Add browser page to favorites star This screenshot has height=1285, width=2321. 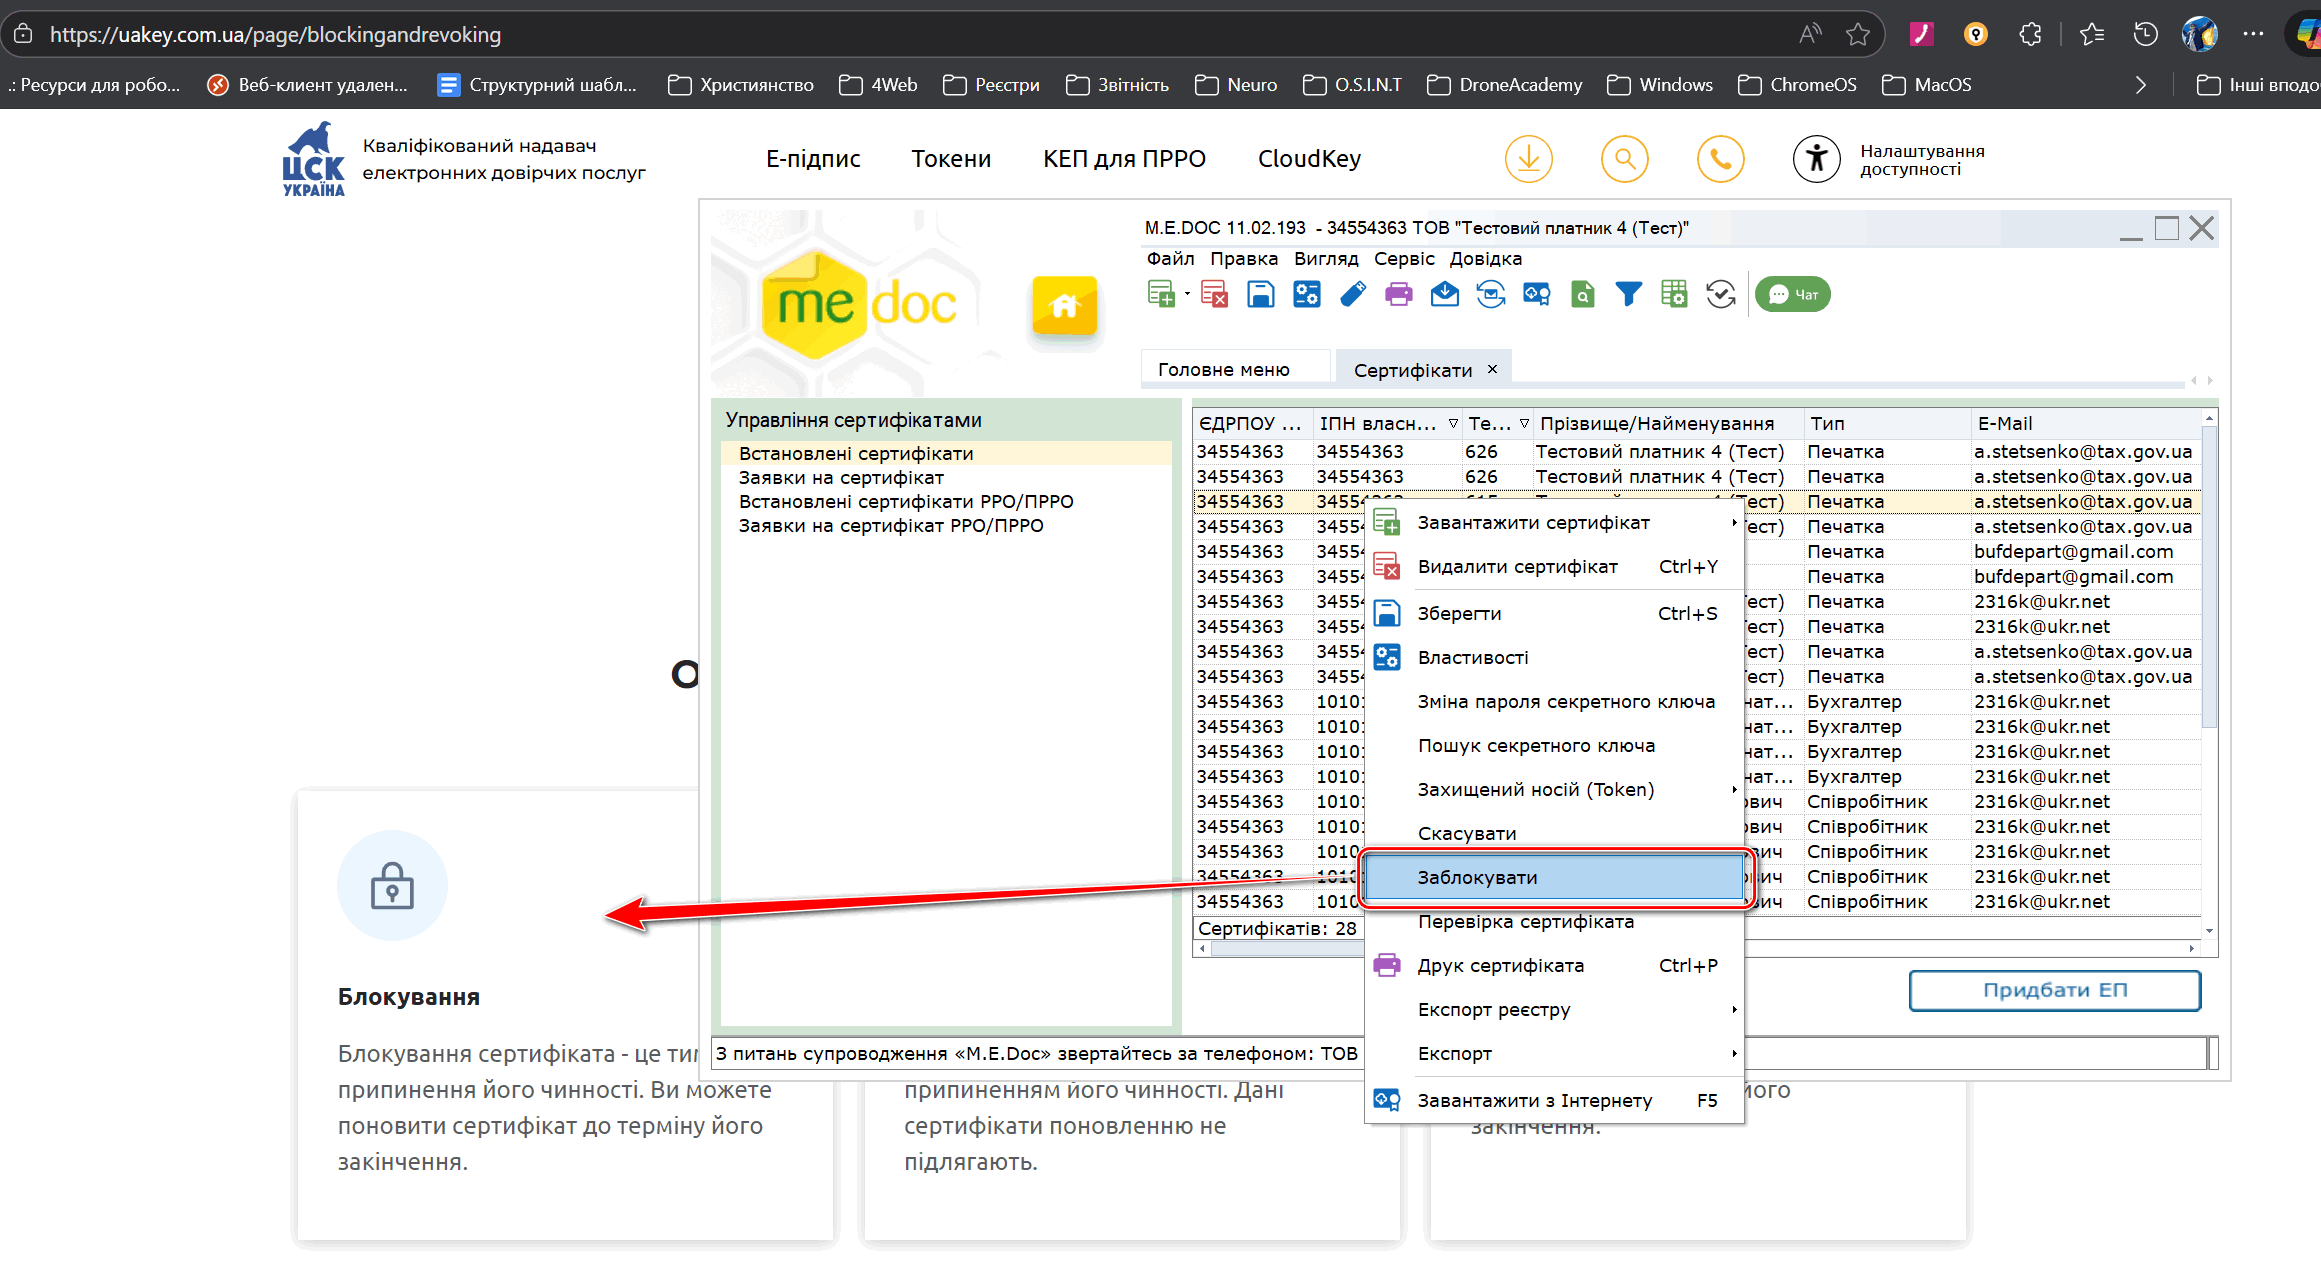click(x=1858, y=35)
